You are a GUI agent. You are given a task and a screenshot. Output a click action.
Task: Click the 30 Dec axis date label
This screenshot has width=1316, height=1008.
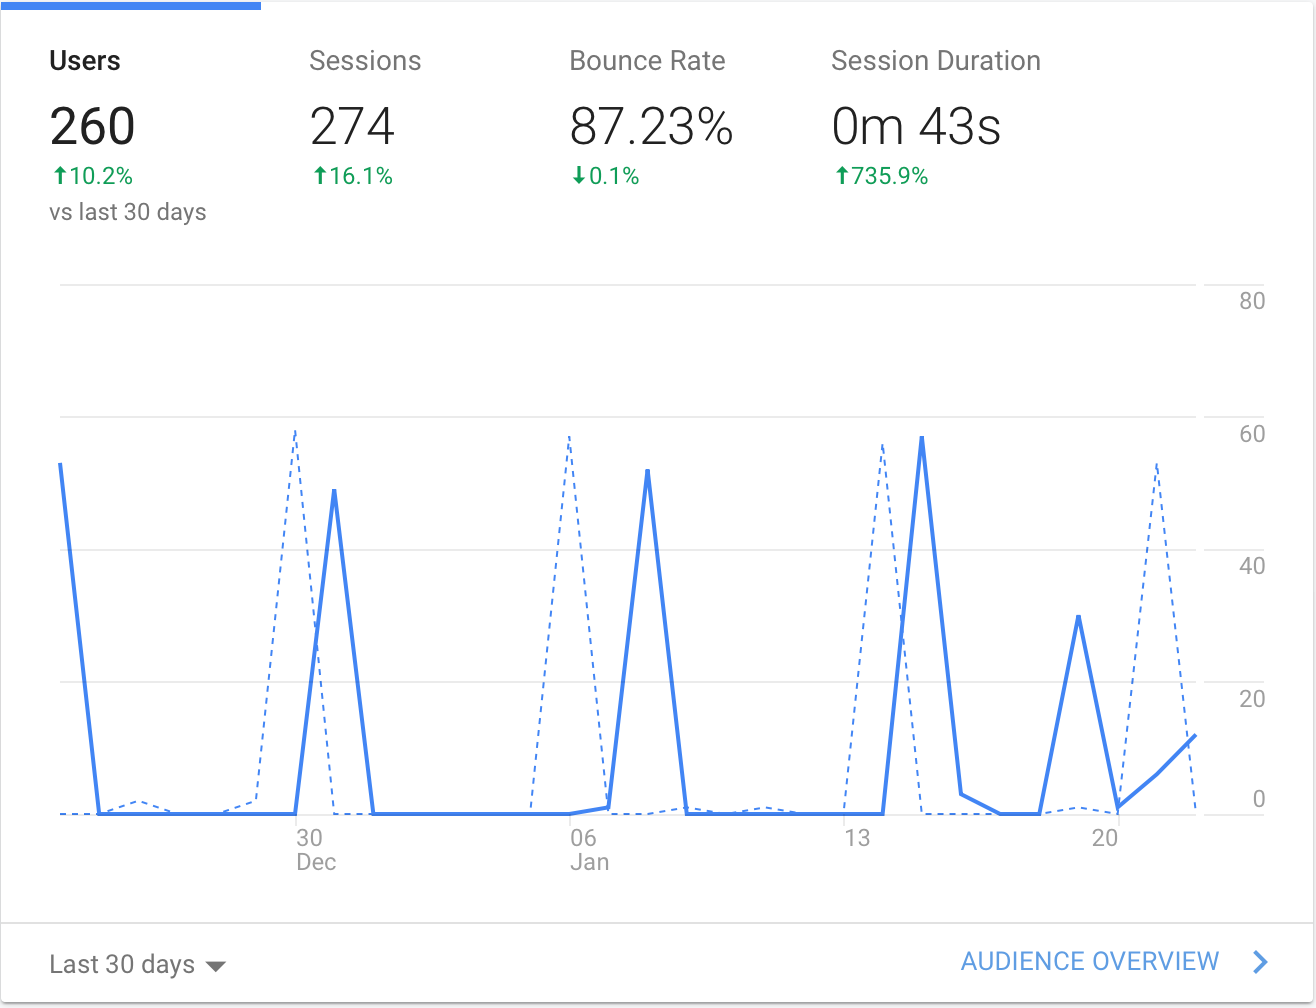point(315,850)
